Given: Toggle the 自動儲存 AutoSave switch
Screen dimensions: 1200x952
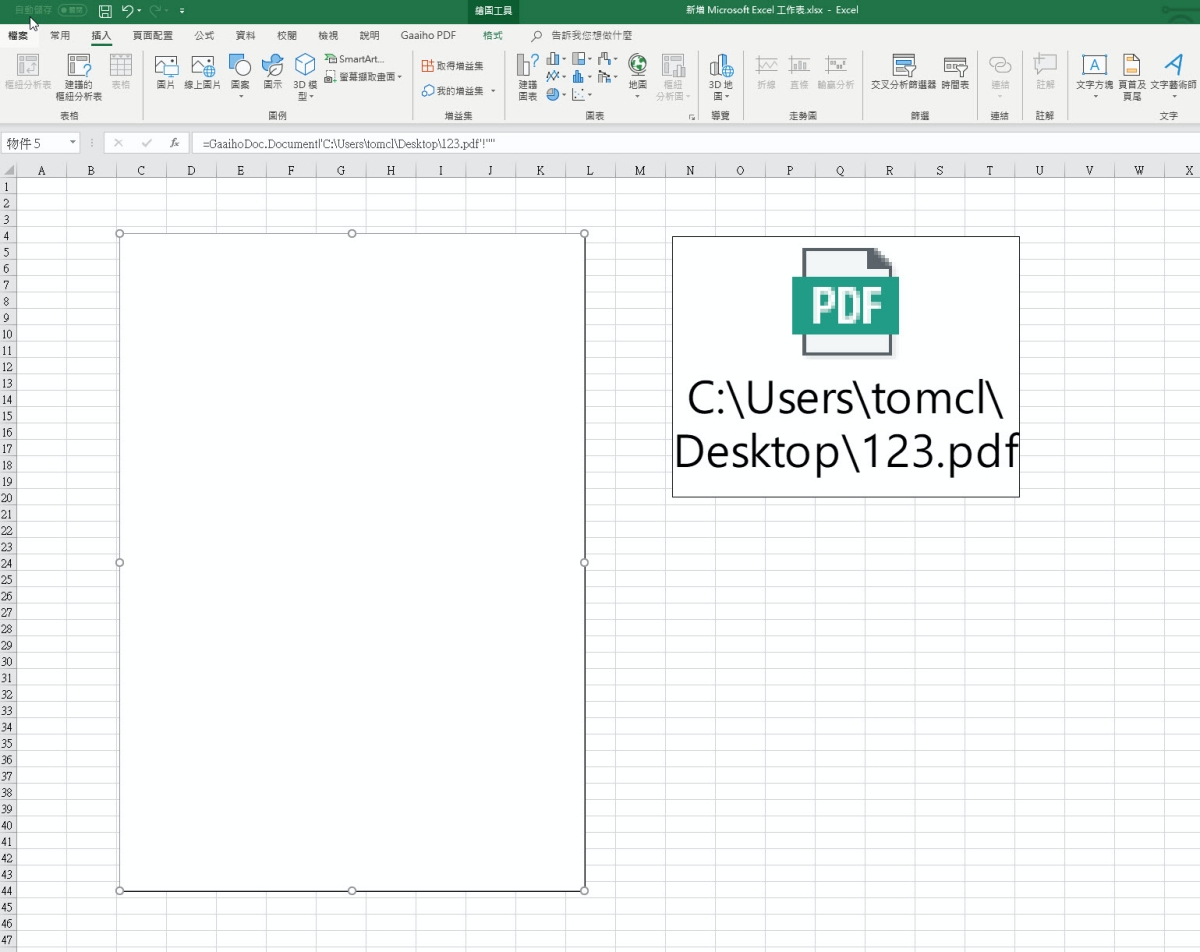Looking at the screenshot, I should (x=72, y=10).
